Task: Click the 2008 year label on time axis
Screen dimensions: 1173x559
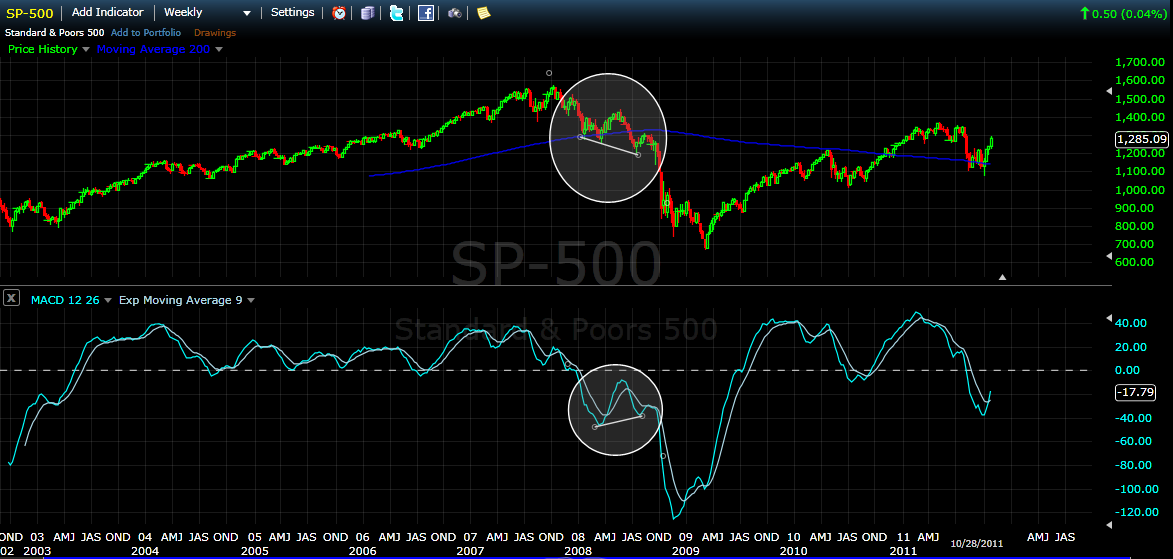Action: (578, 551)
